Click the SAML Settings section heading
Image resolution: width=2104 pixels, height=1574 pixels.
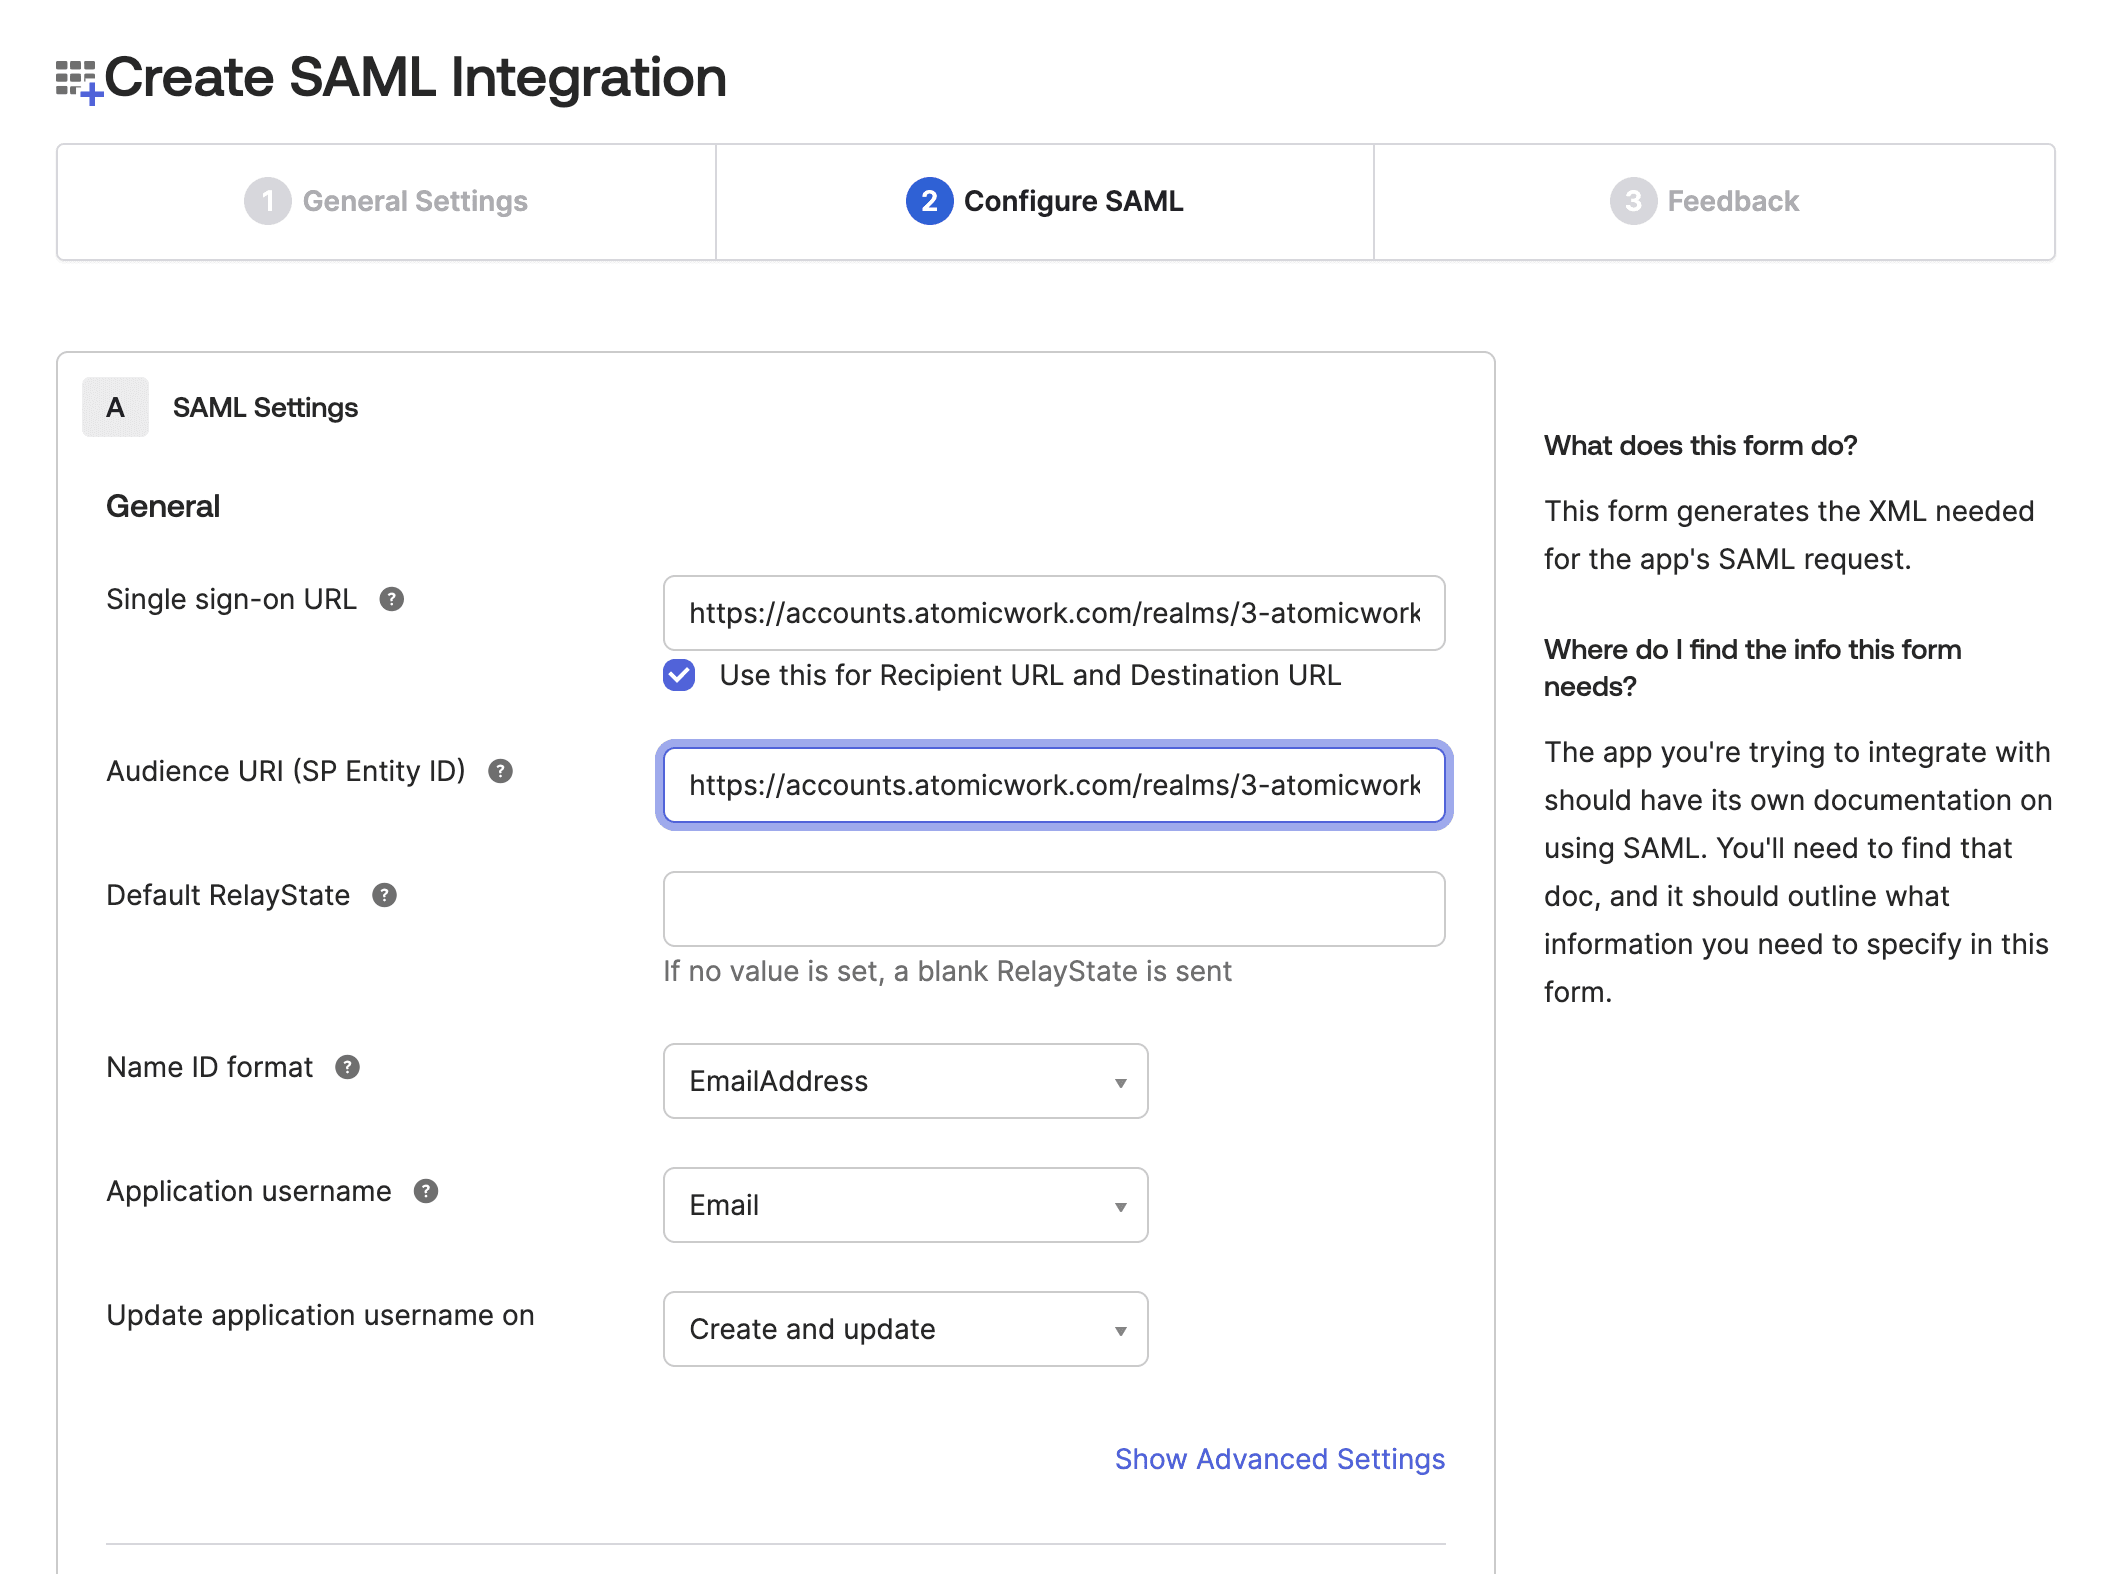tap(265, 407)
